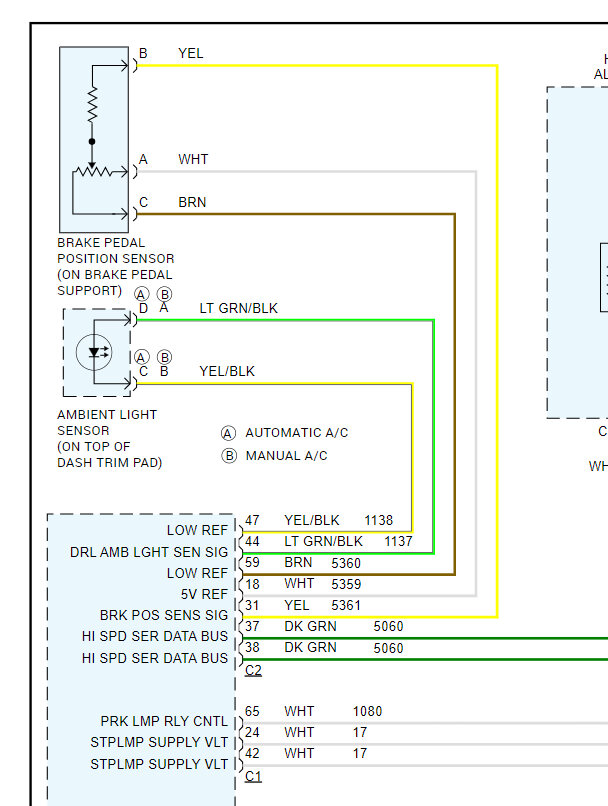Click the 'YEL/BLK' label near the ambient sensor
This screenshot has height=806, width=608.
pyautogui.click(x=227, y=371)
